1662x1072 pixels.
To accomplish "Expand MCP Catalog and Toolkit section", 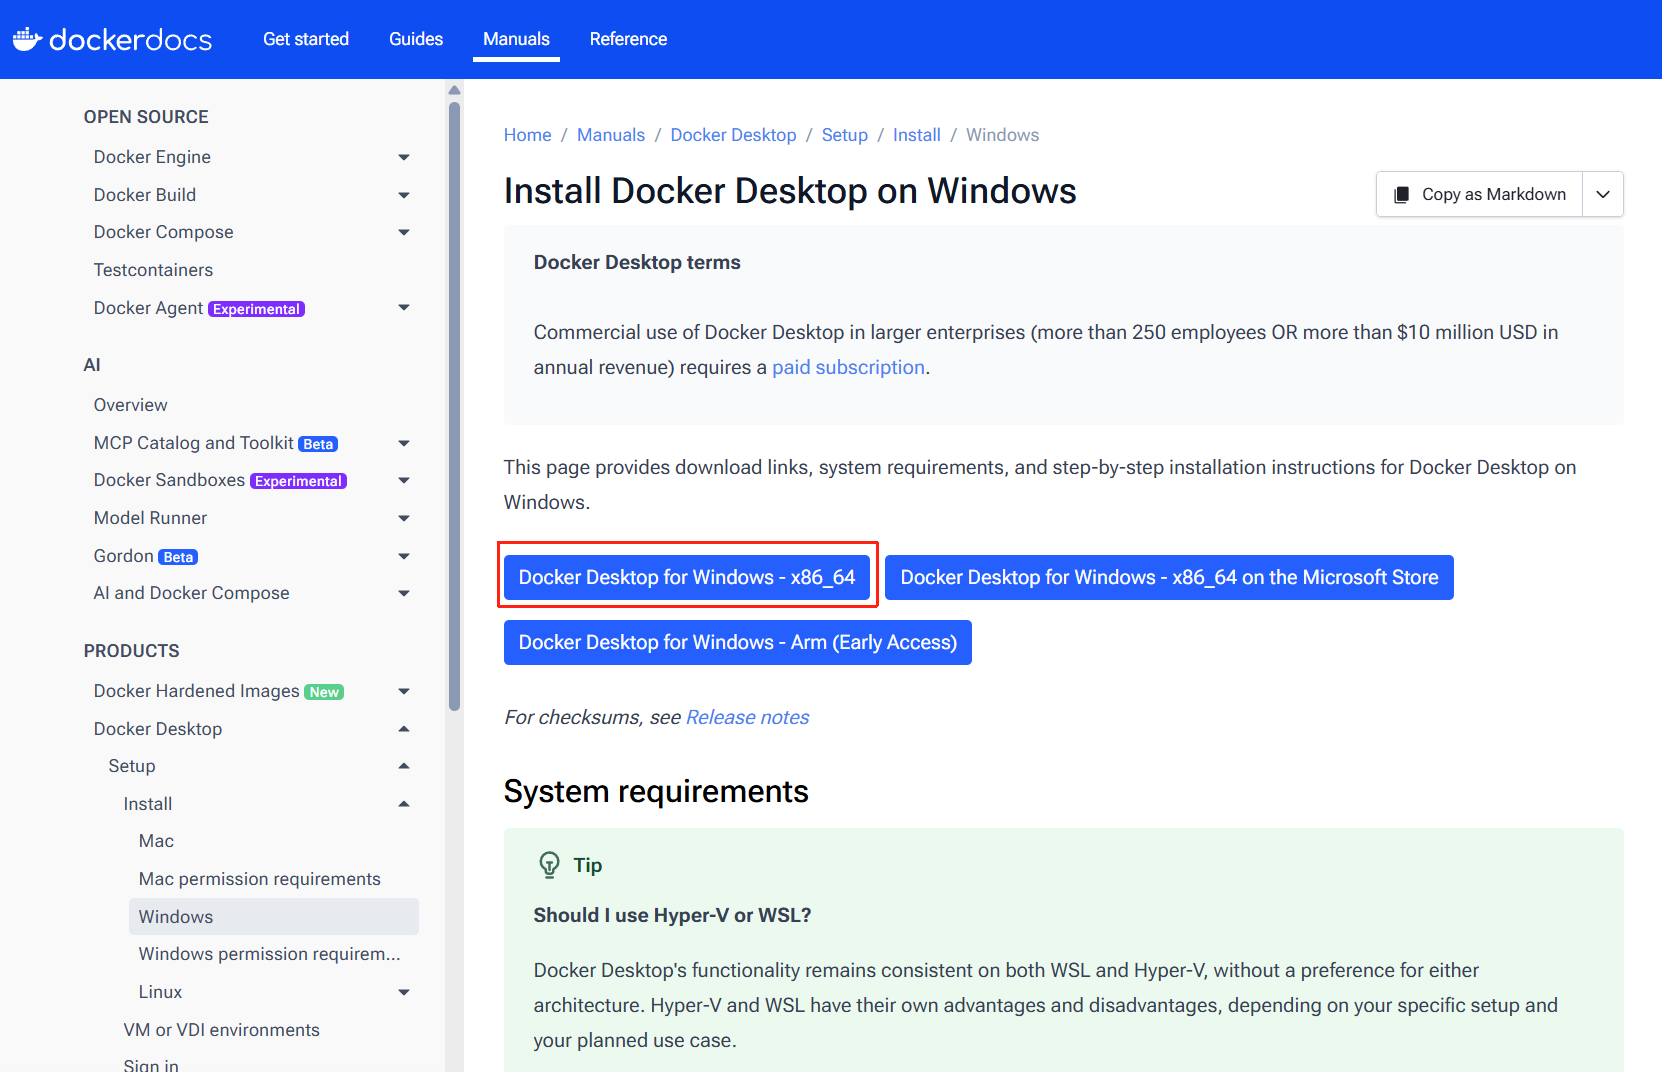I will click(404, 443).
